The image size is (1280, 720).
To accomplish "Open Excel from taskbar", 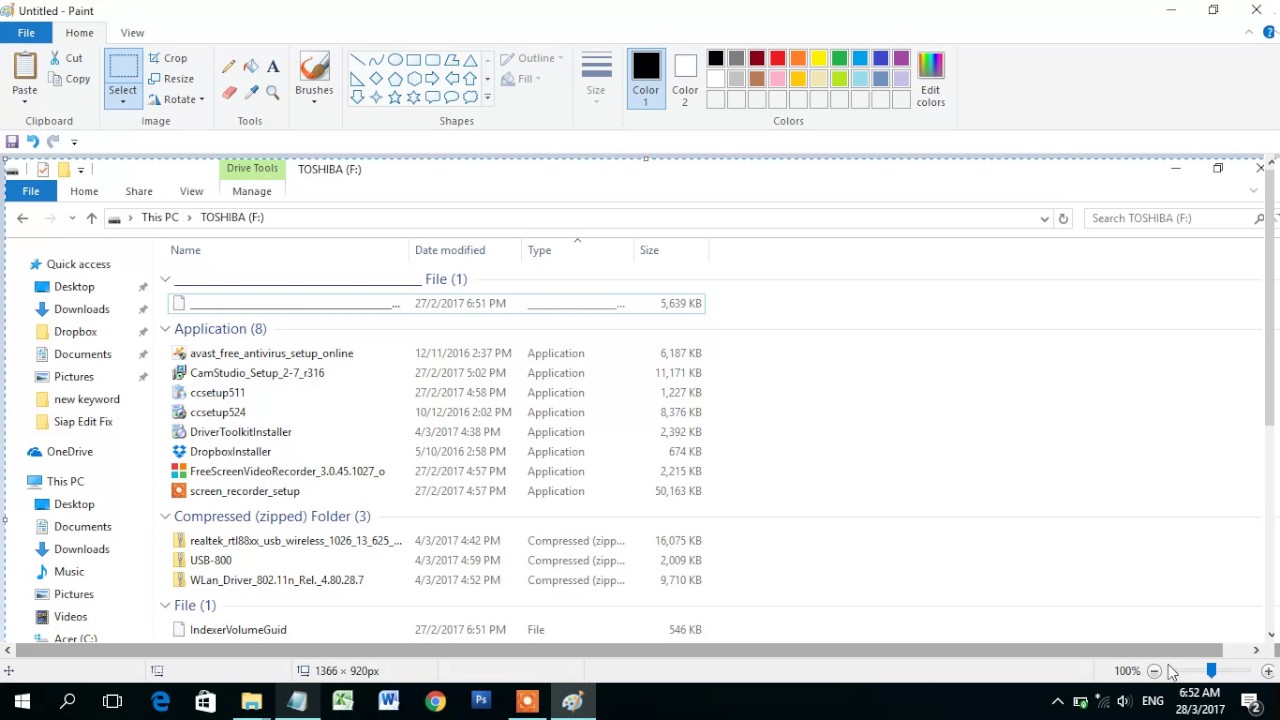I will tap(343, 701).
